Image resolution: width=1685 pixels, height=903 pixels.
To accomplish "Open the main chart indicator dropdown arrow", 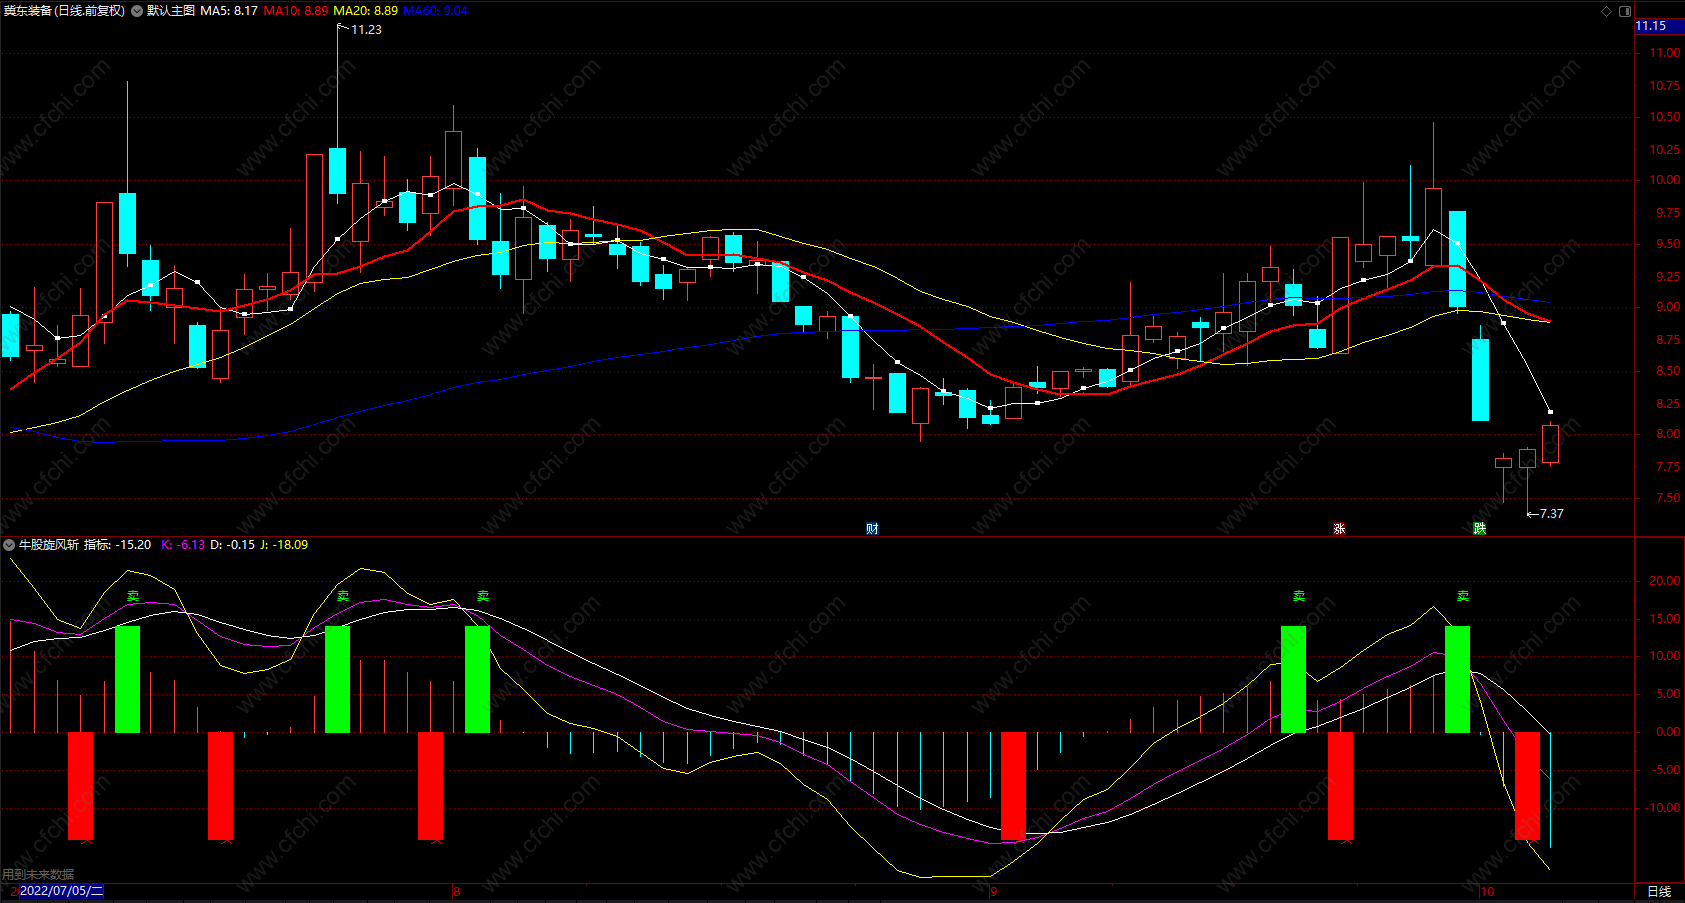I will [x=137, y=11].
